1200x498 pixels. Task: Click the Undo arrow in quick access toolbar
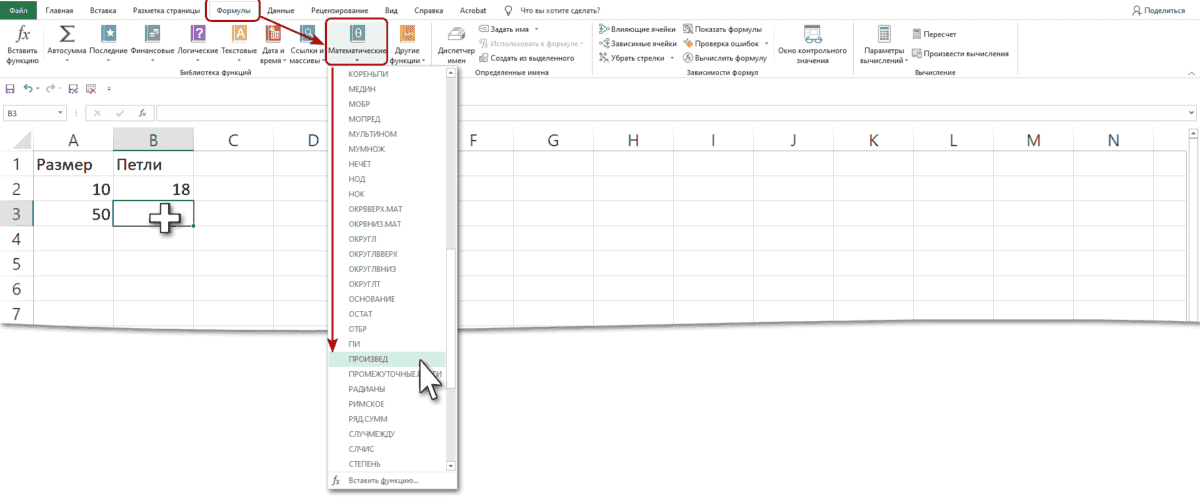[x=29, y=89]
